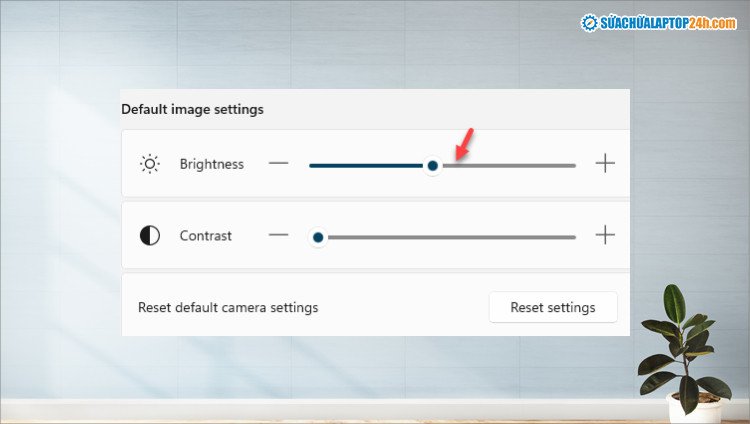Click the Reset settings button

(553, 307)
